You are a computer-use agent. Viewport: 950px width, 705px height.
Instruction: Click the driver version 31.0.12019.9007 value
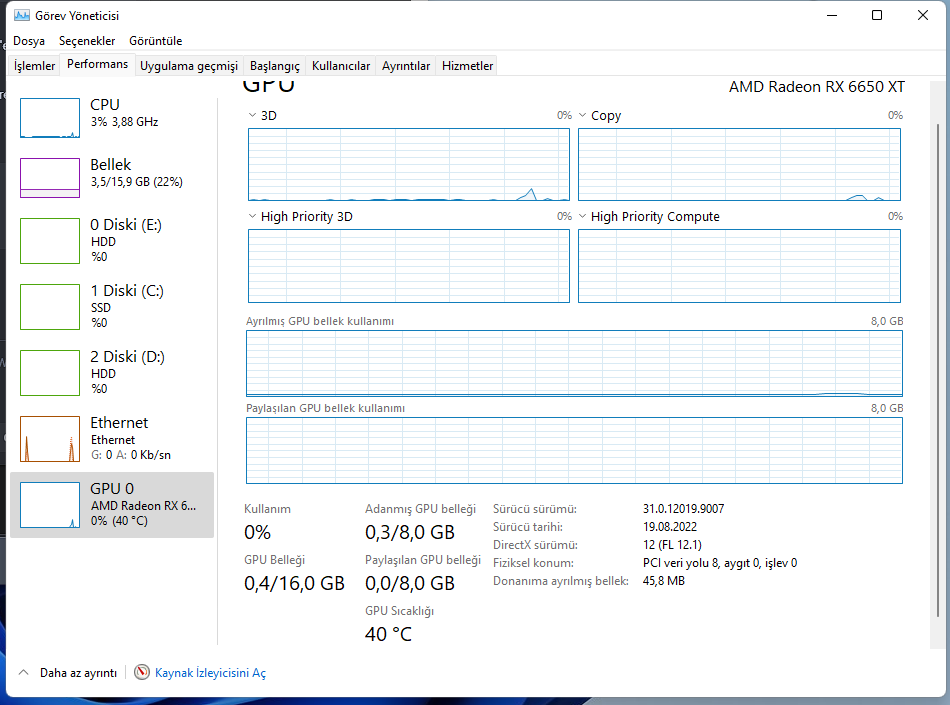[683, 509]
